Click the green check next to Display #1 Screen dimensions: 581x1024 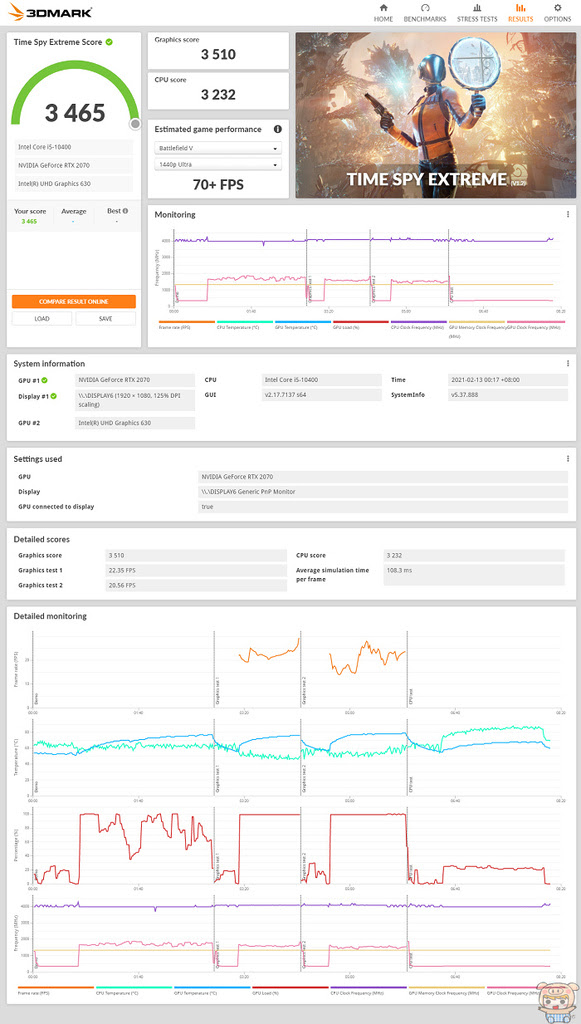[54, 396]
